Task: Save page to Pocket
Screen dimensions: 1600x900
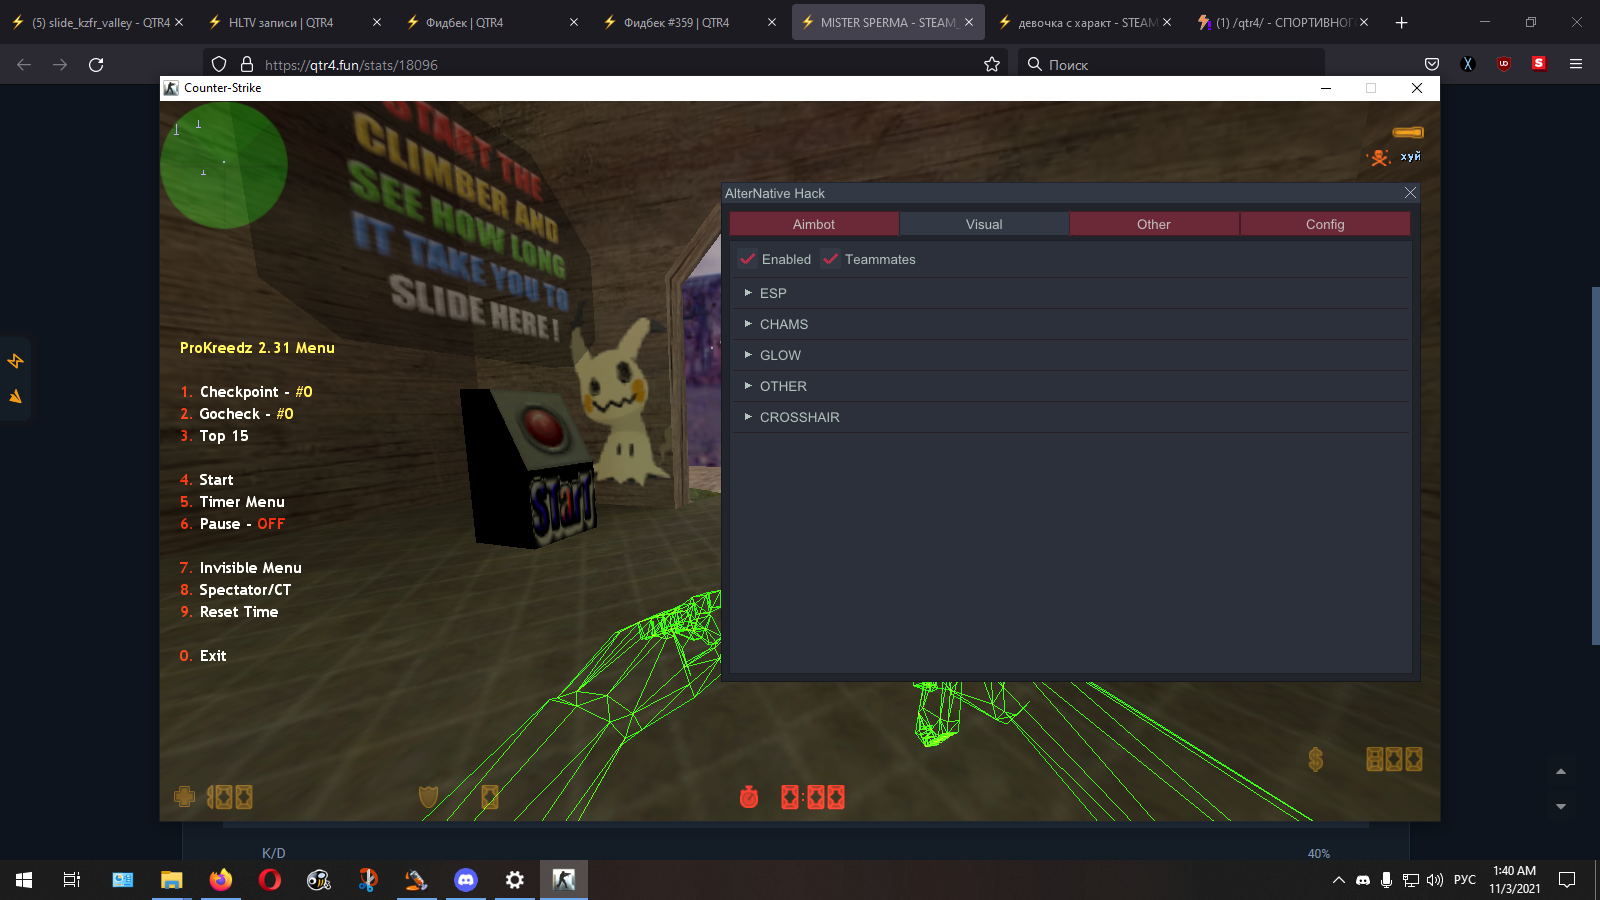Action: [1432, 64]
